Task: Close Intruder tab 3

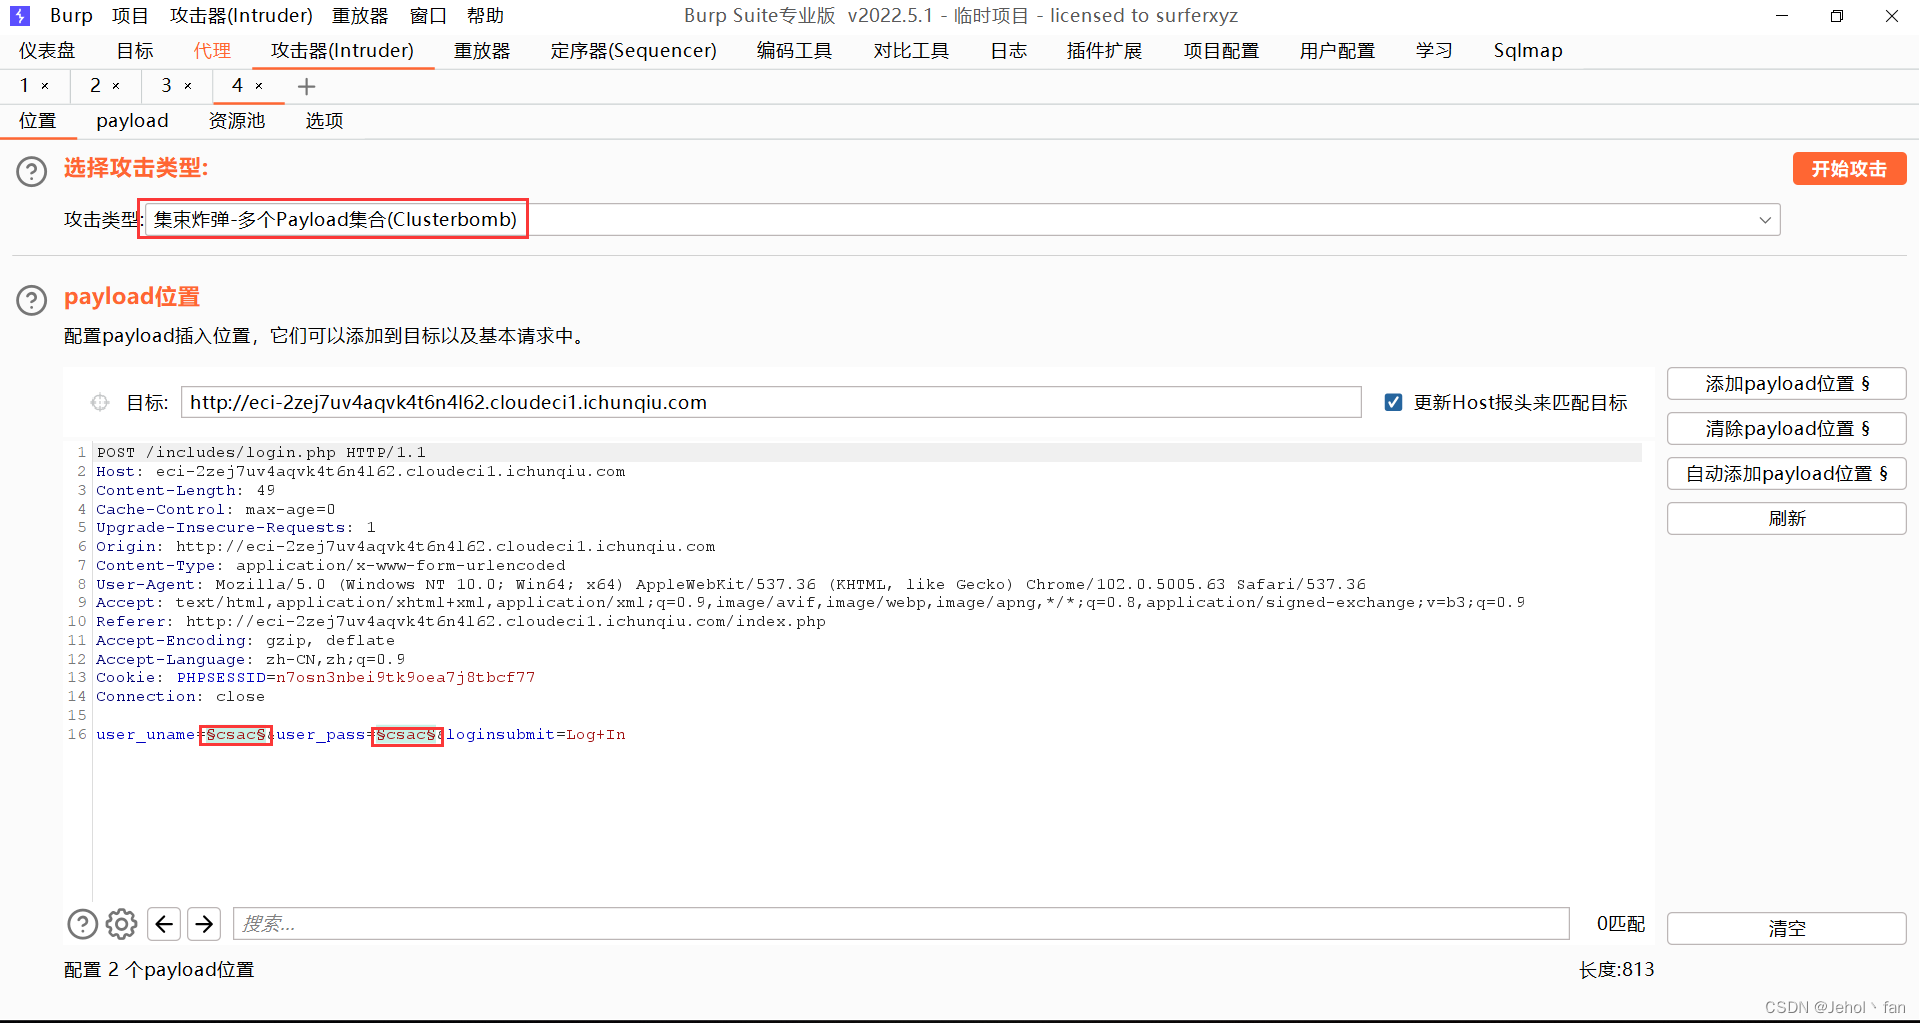Action: (x=188, y=86)
